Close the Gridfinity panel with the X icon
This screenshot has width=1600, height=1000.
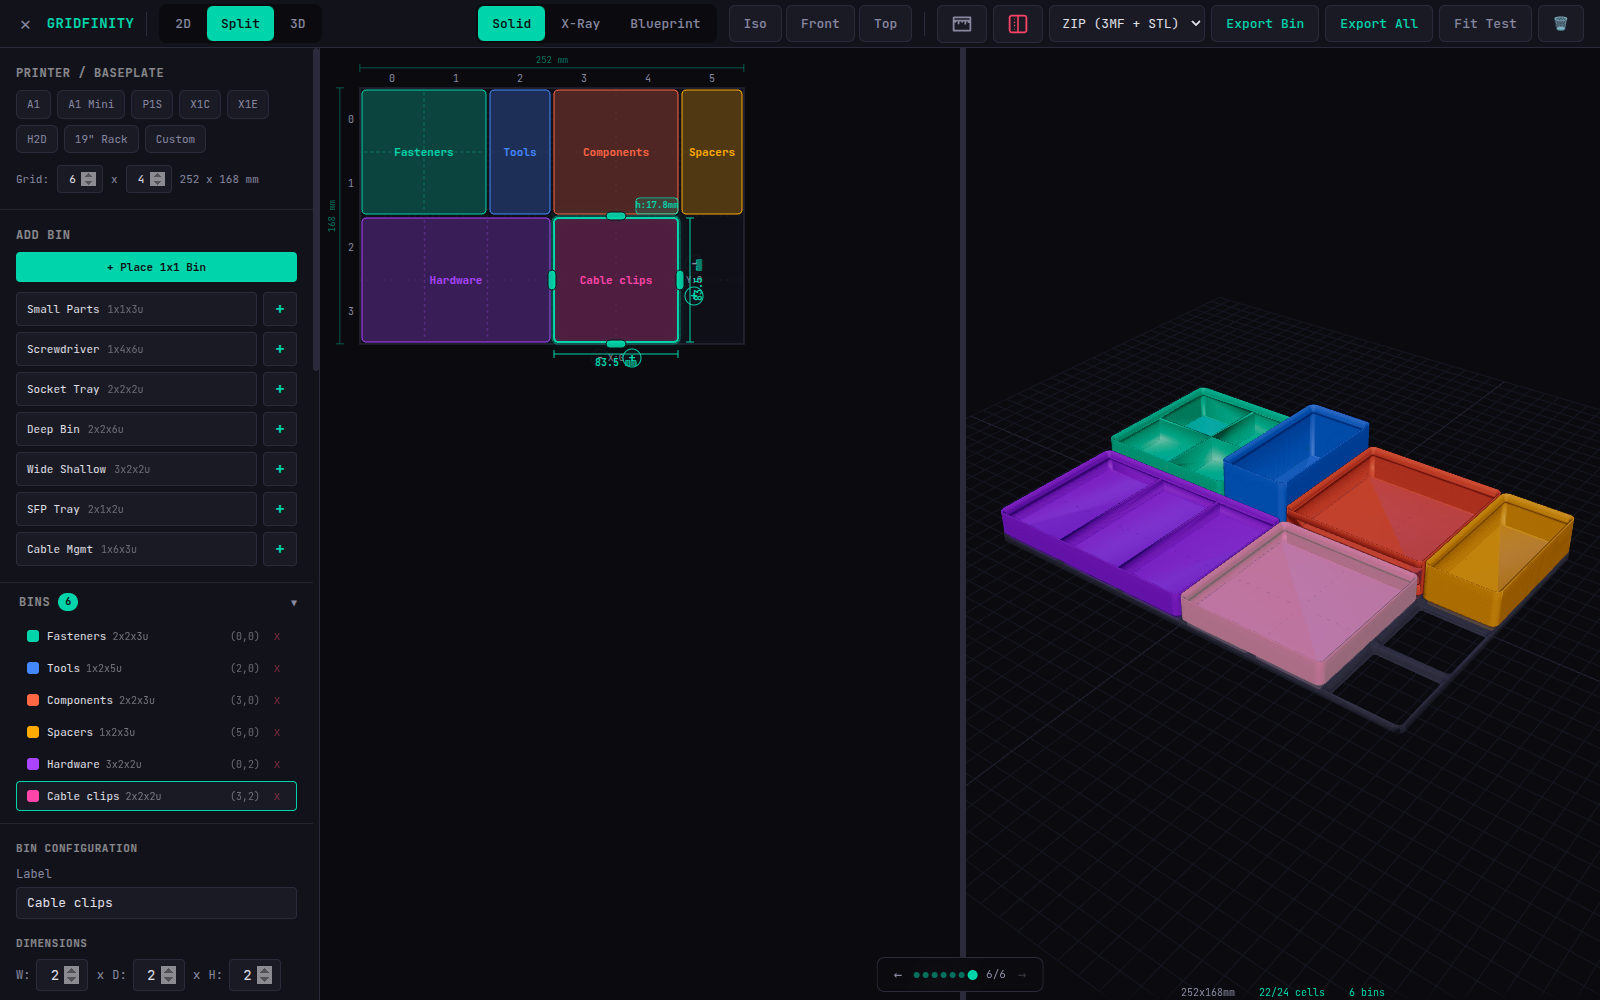(x=25, y=24)
